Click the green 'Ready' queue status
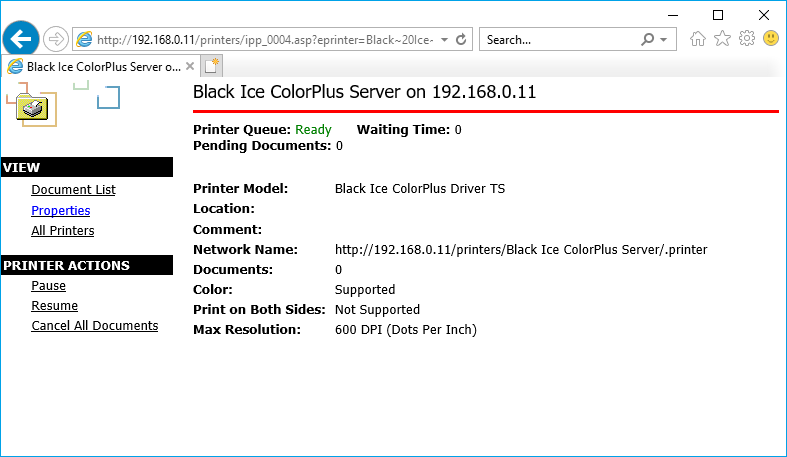This screenshot has height=457, width=787. pos(313,129)
